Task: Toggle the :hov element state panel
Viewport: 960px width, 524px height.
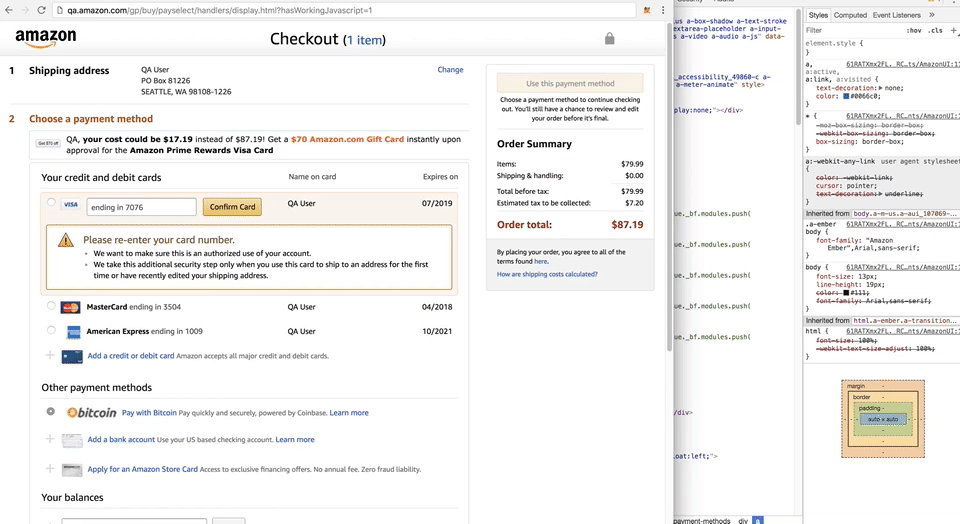Action: pyautogui.click(x=914, y=30)
